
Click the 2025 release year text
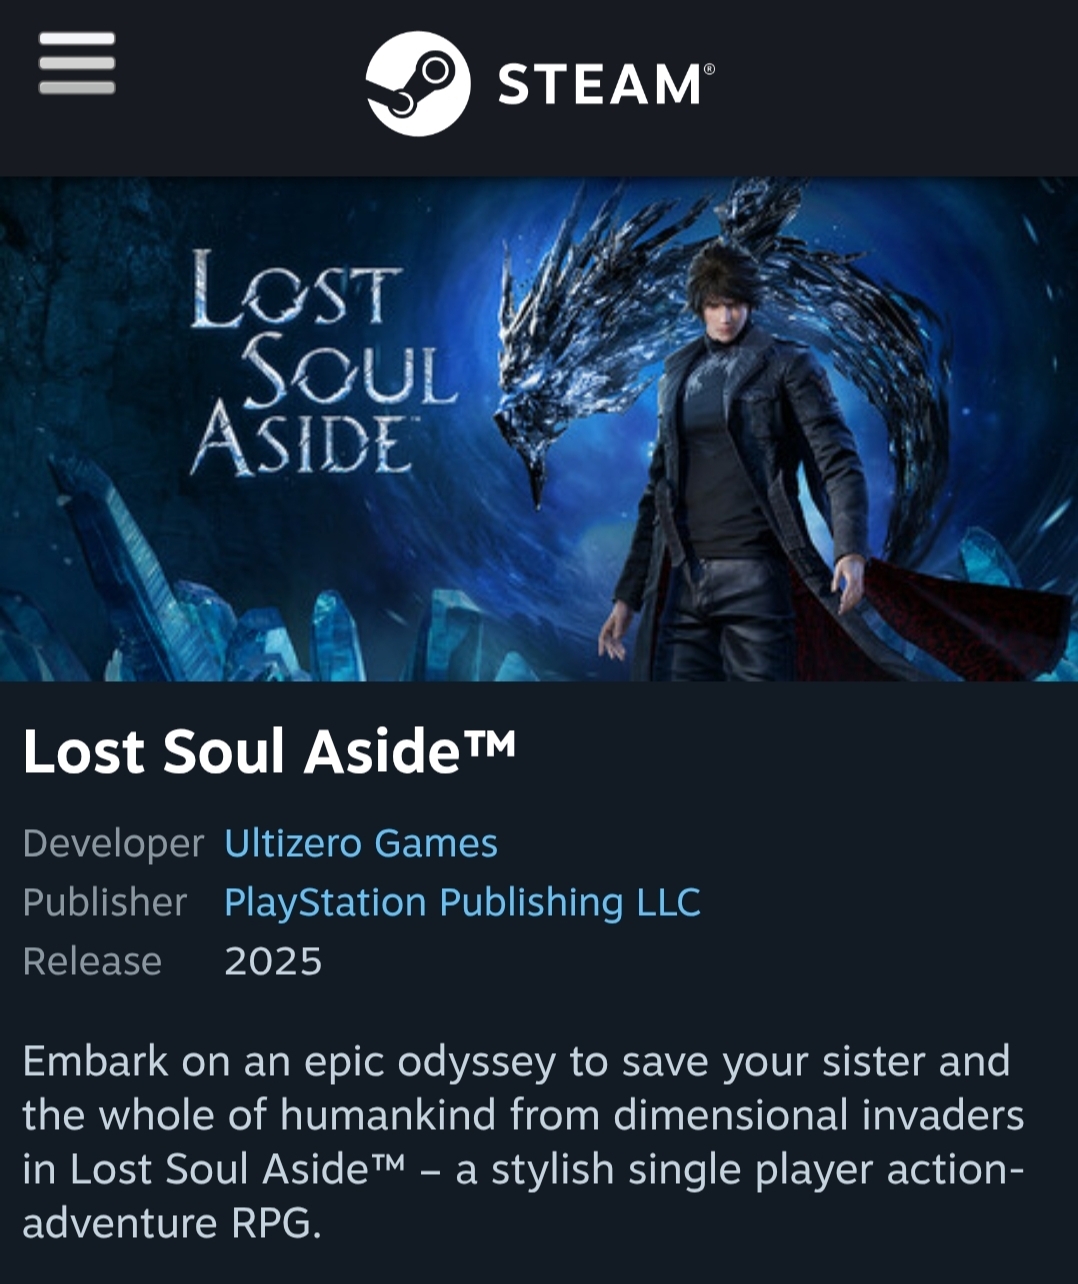click(x=273, y=961)
